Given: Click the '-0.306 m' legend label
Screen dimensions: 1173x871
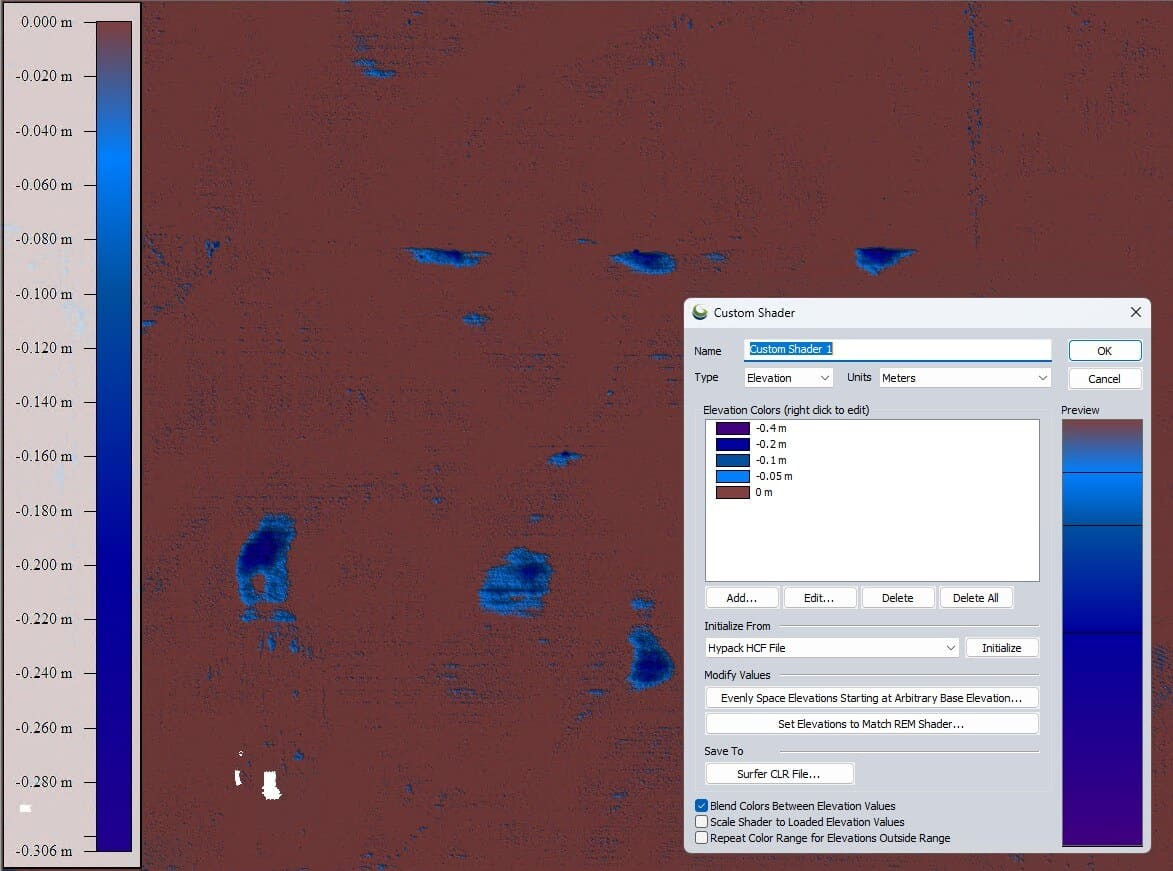Looking at the screenshot, I should coord(44,851).
